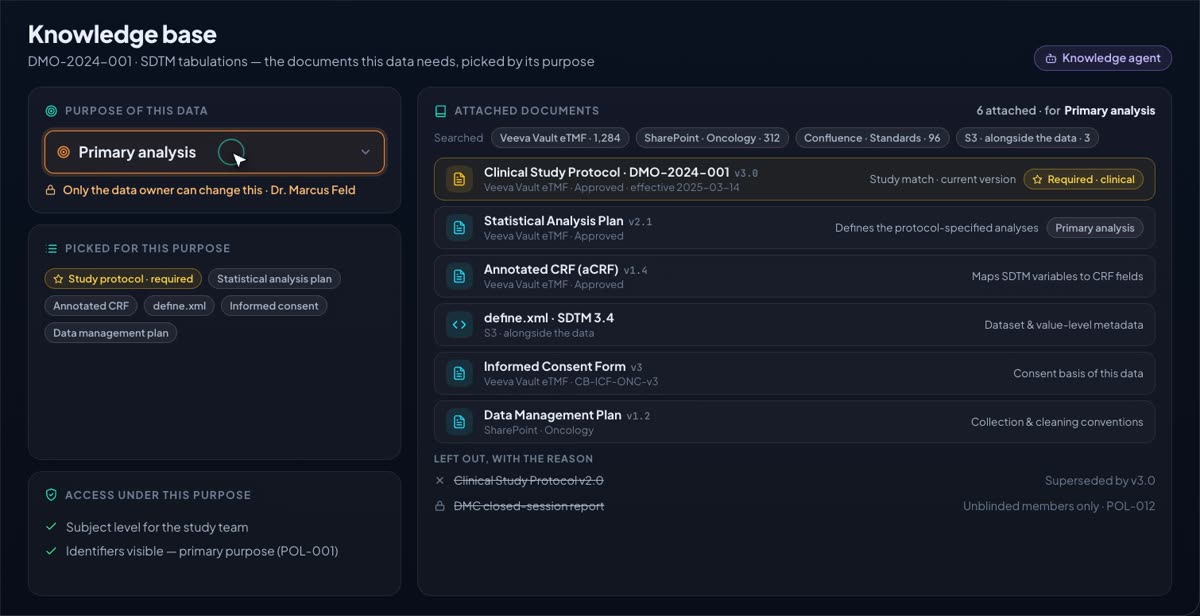1200x616 pixels.
Task: Select the define.xml chip
Action: [x=179, y=306]
